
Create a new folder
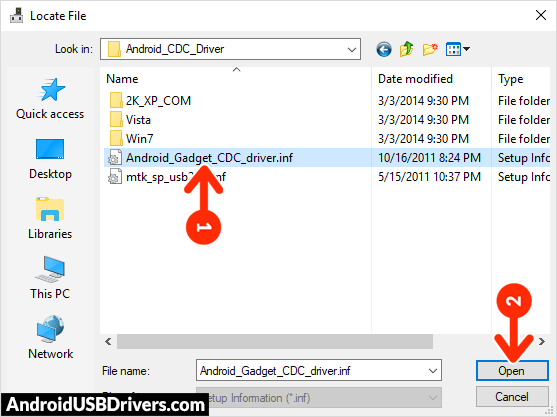pyautogui.click(x=429, y=49)
